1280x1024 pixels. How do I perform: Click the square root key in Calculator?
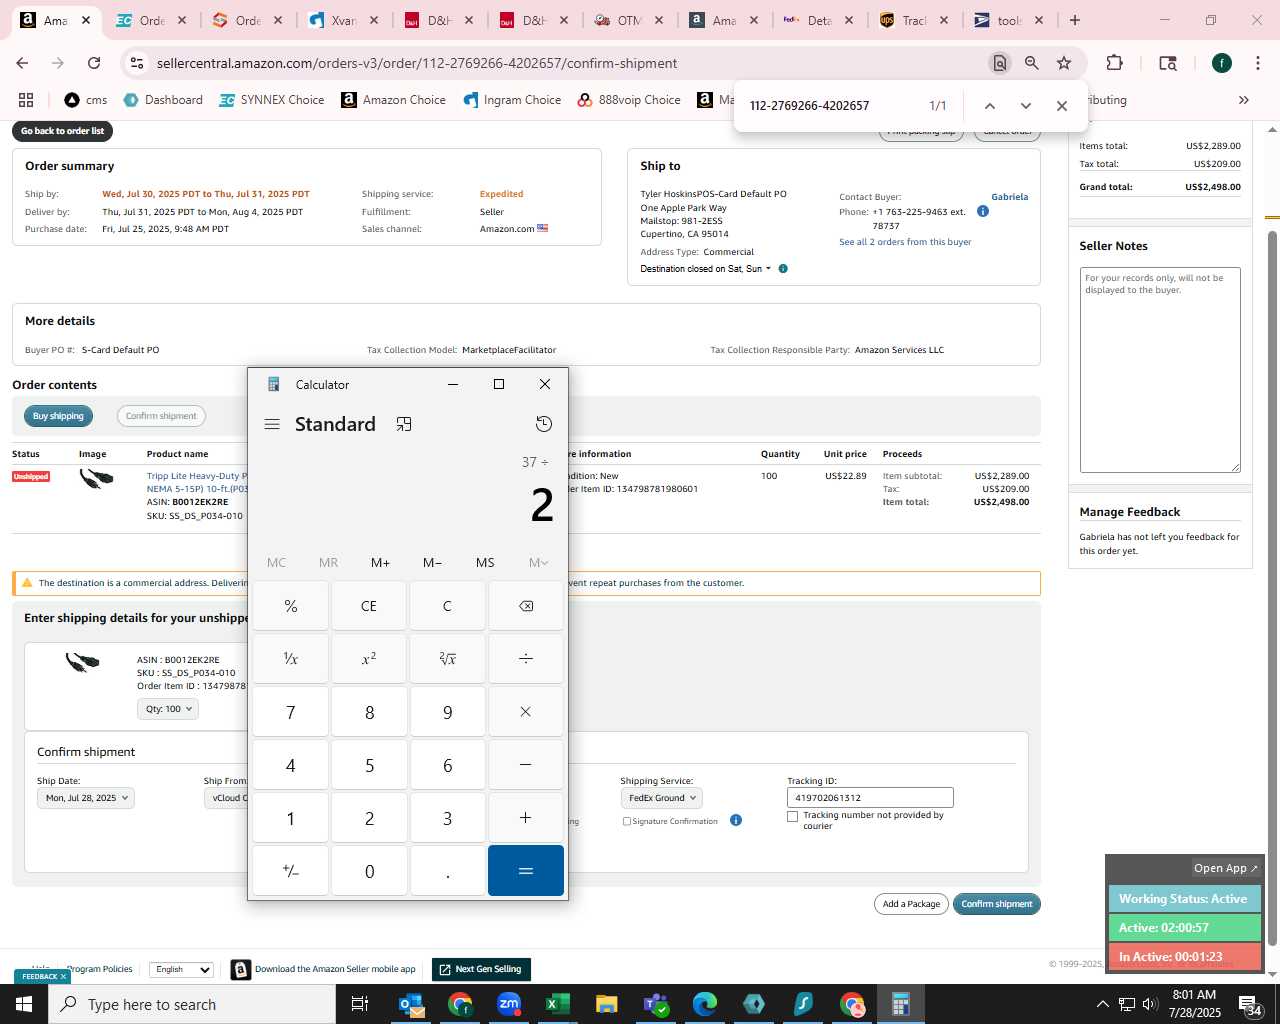point(447,658)
